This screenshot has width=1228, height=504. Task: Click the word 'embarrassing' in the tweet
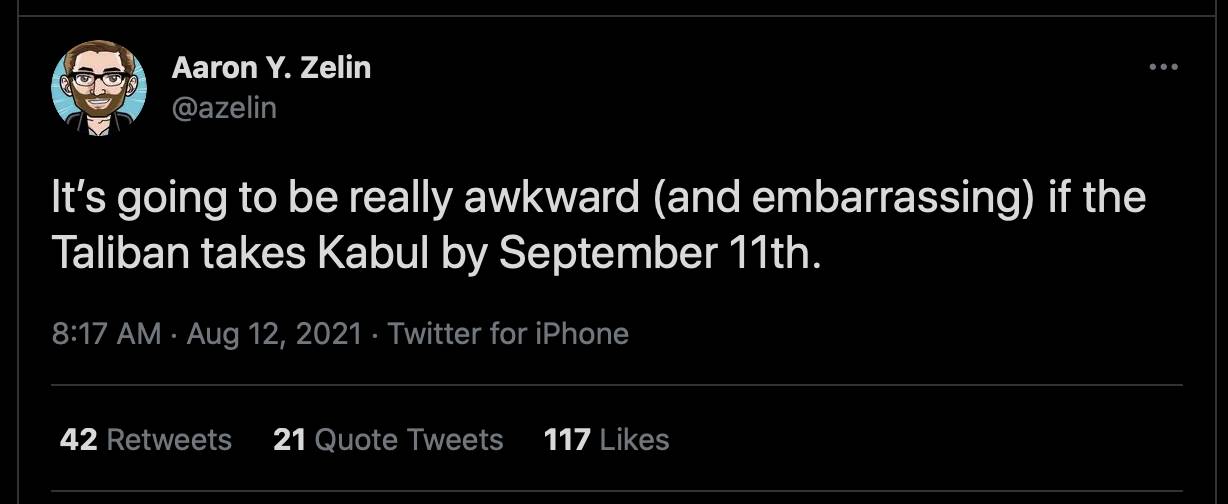coord(885,199)
